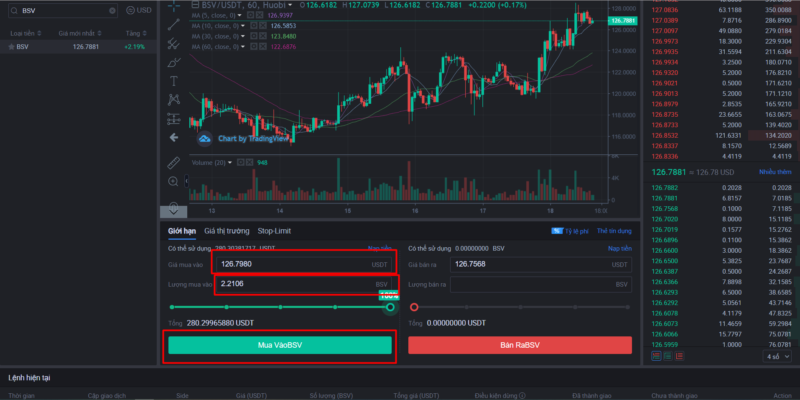Remove the MA (10, close, 0) indicator
The width and height of the screenshot is (800, 400).
point(262,26)
